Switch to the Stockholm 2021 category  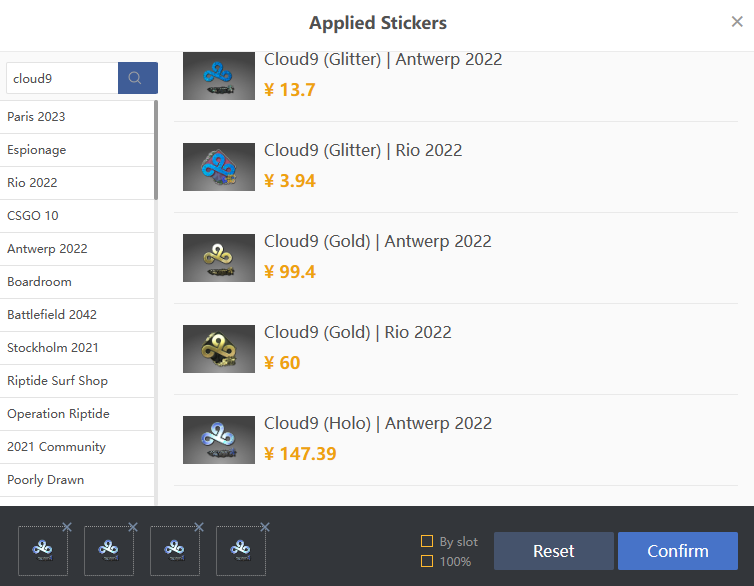point(53,348)
